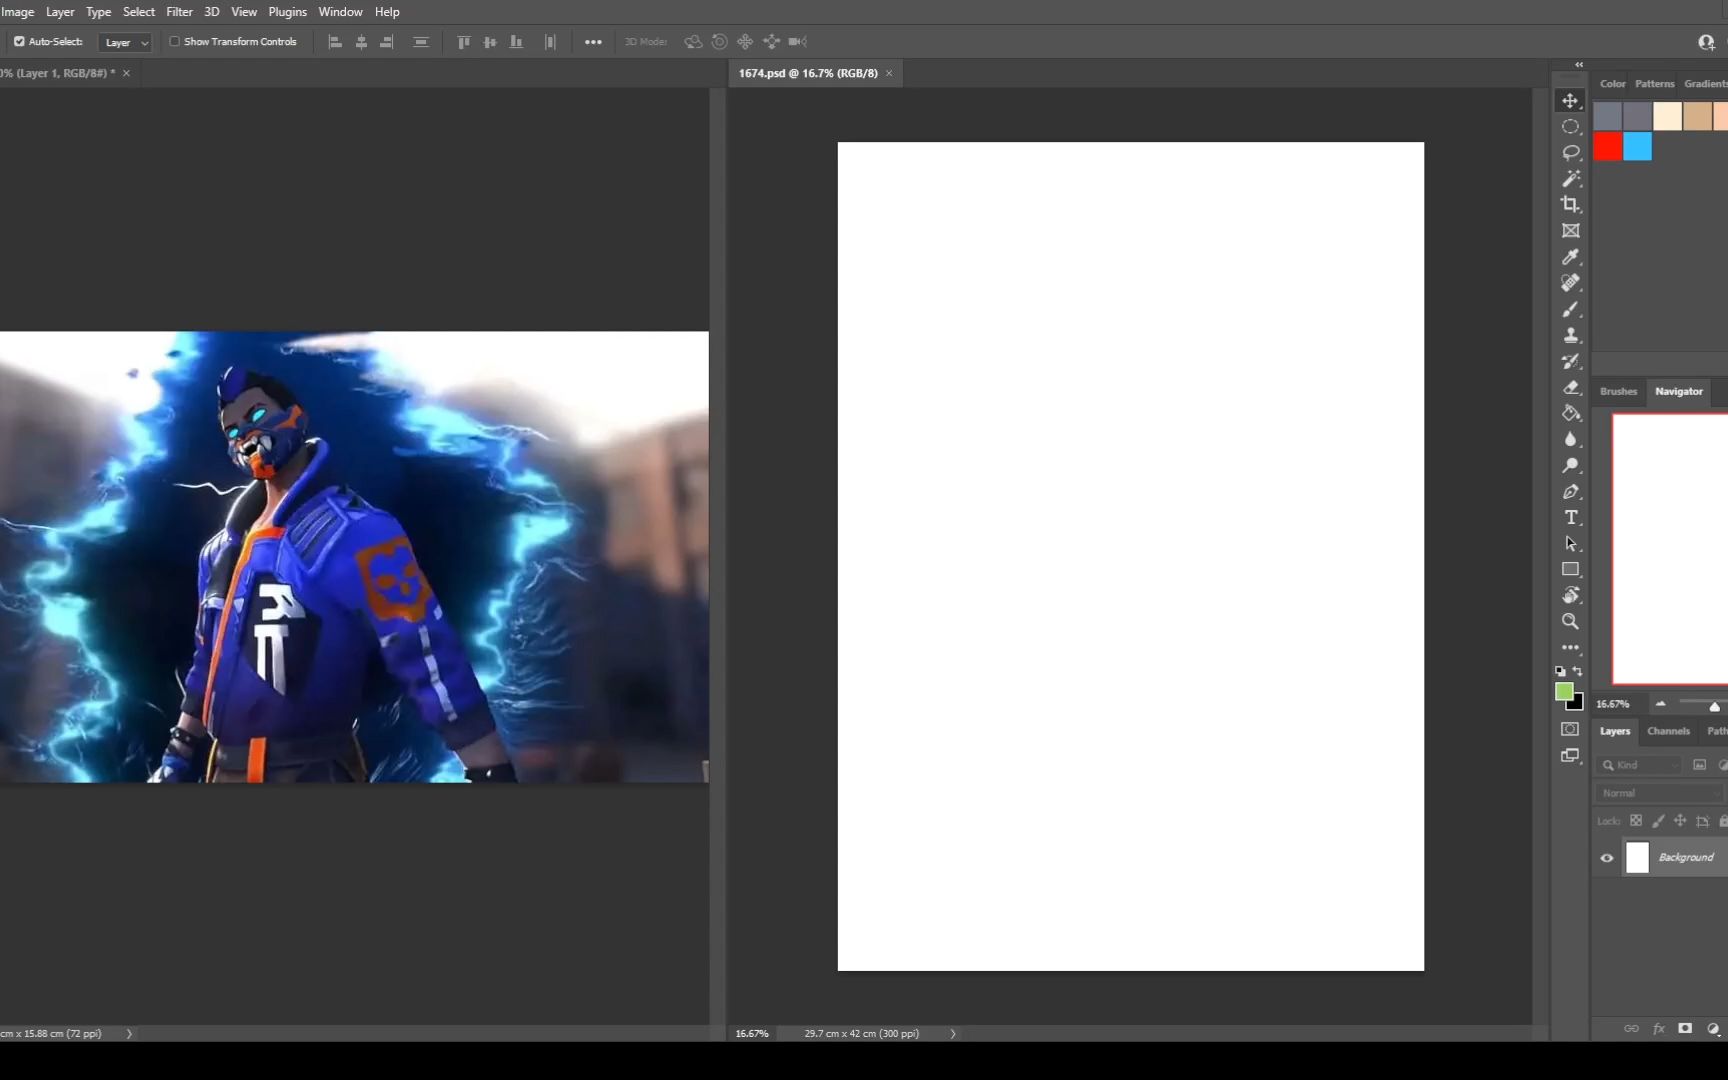Open the Normal blend mode dropdown
The image size is (1728, 1080).
pyautogui.click(x=1661, y=793)
